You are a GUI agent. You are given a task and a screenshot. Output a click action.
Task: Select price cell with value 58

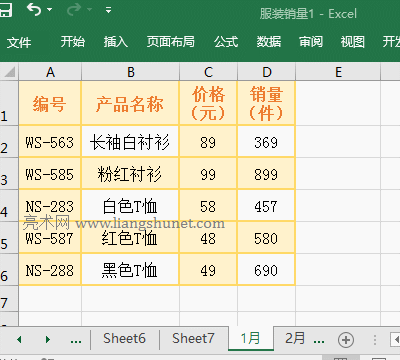click(x=208, y=206)
